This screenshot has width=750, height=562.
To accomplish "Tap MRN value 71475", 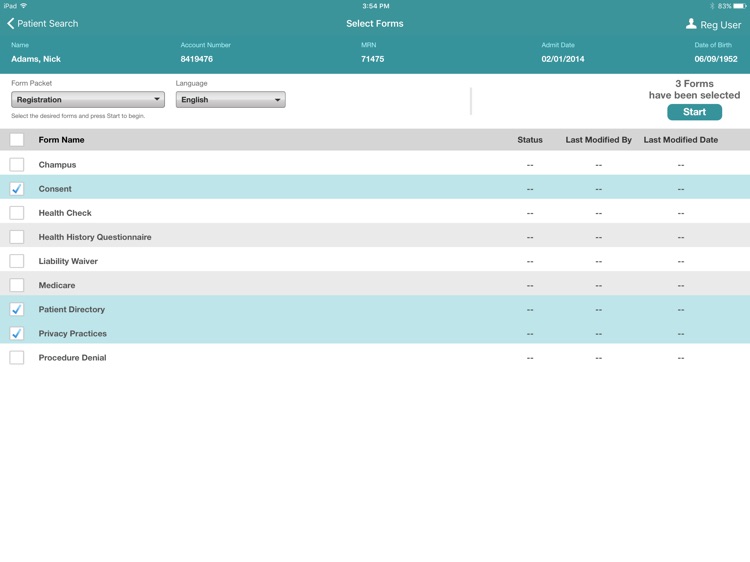I will [373, 59].
